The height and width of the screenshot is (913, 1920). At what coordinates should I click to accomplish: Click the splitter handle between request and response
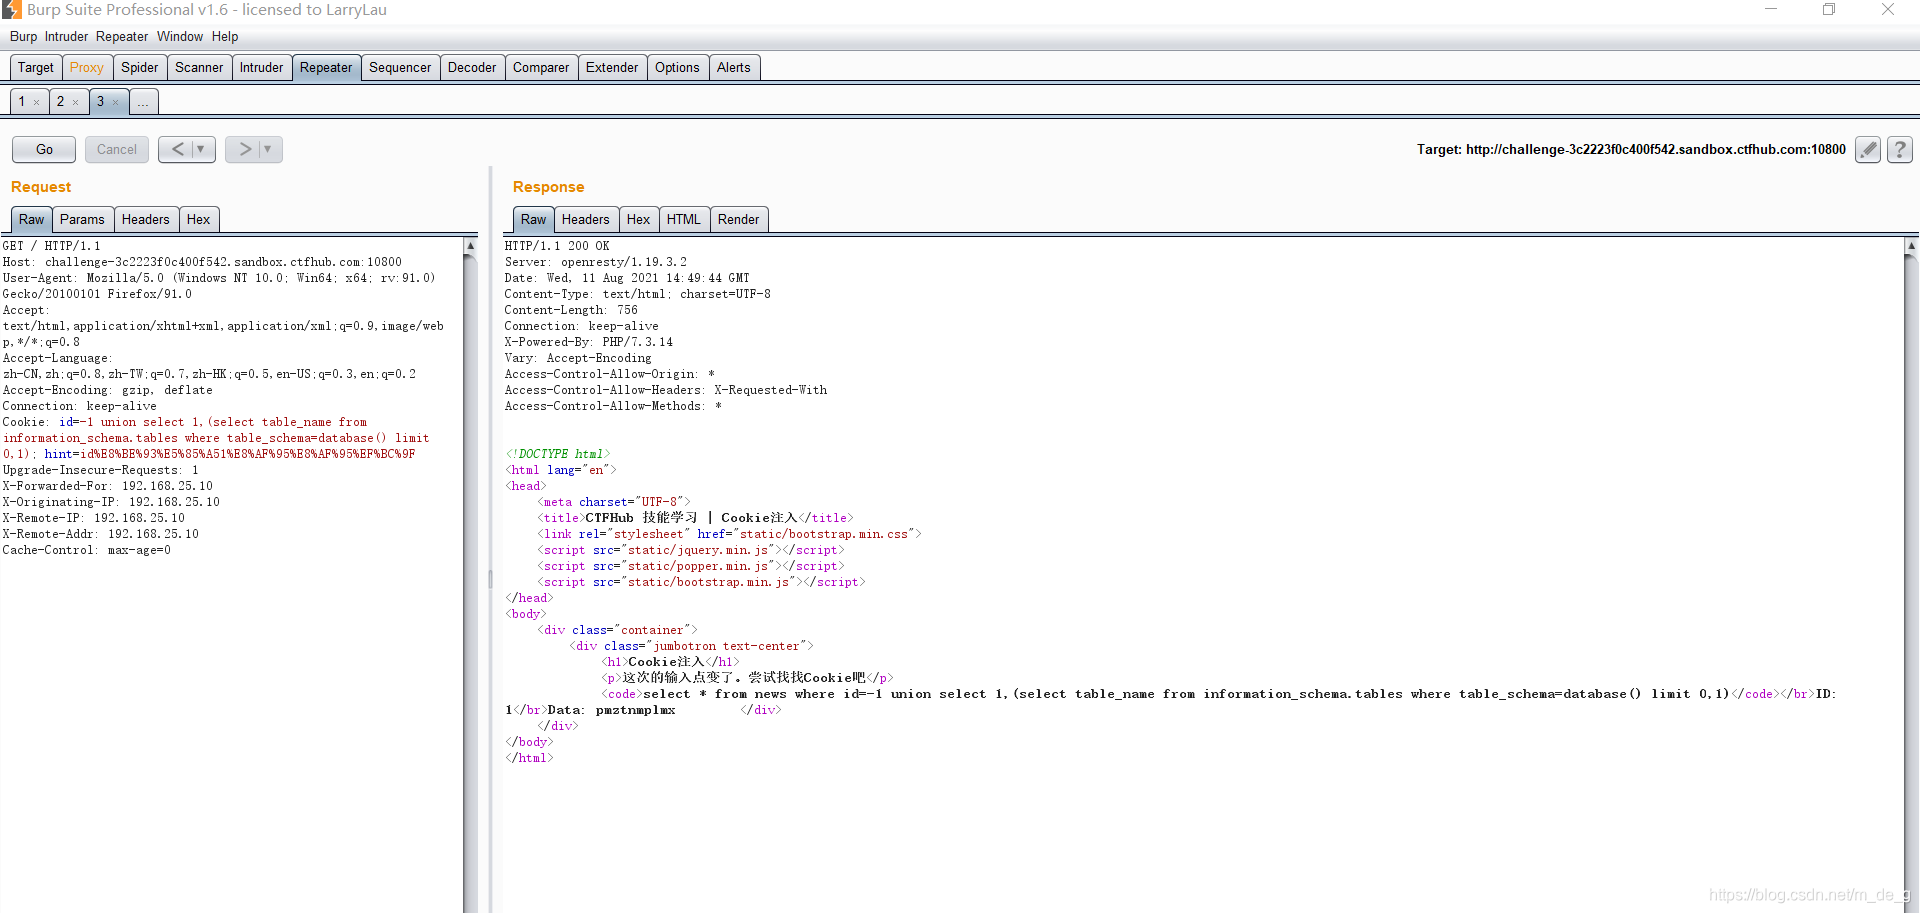coord(490,578)
